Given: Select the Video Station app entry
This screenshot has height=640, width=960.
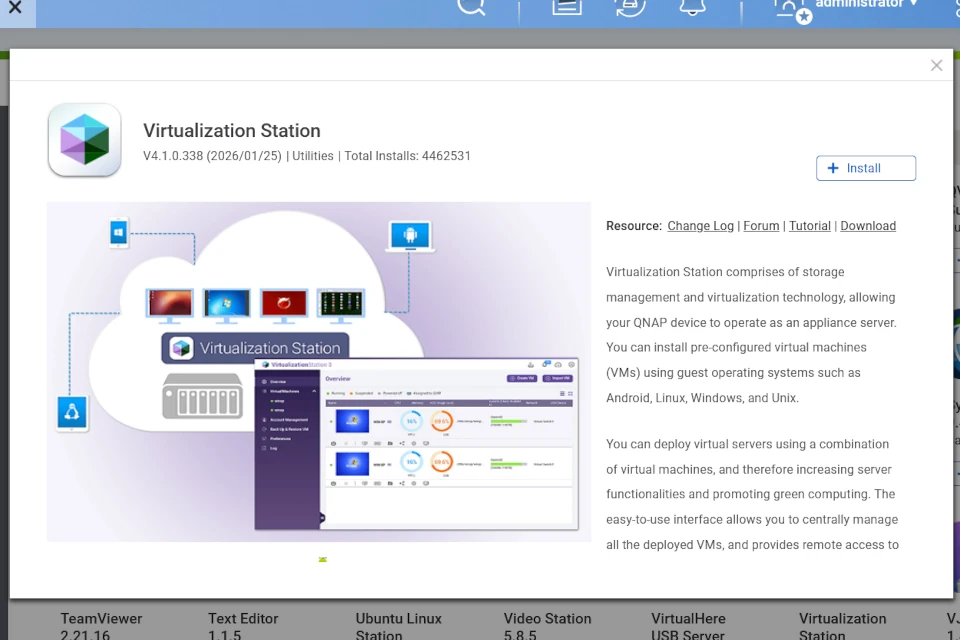Looking at the screenshot, I should [x=547, y=626].
